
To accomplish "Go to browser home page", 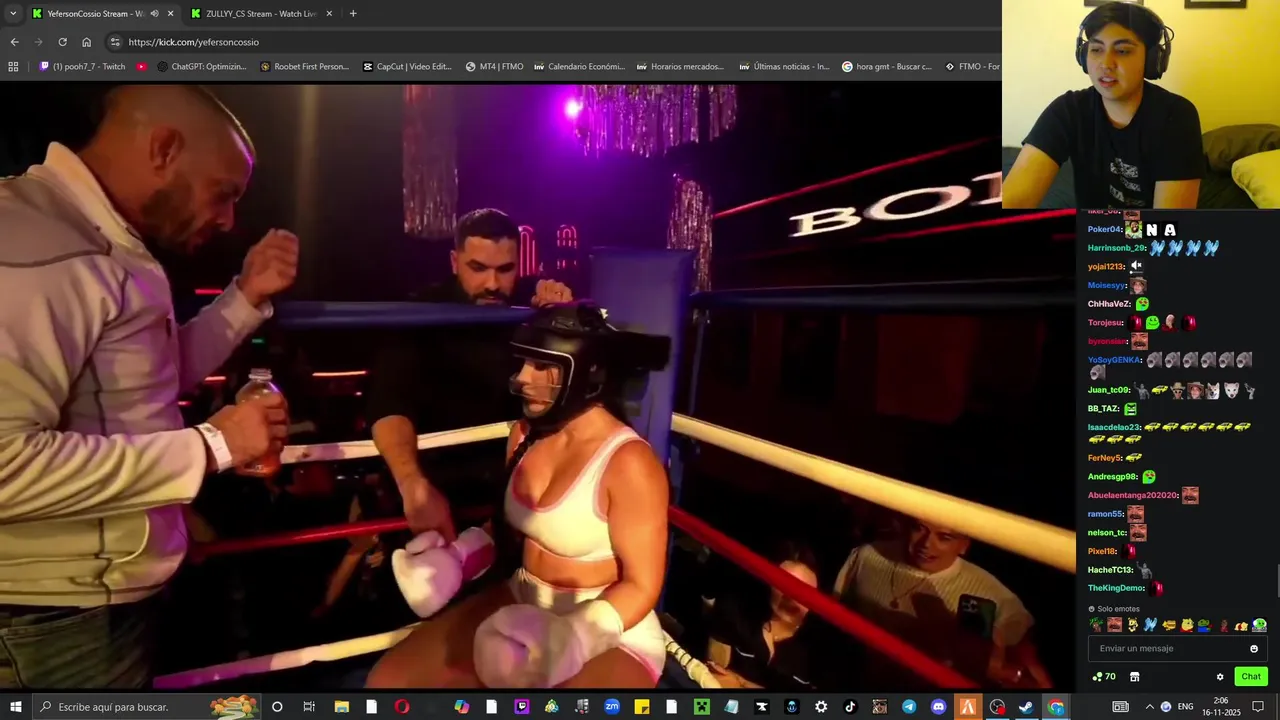I will [87, 42].
